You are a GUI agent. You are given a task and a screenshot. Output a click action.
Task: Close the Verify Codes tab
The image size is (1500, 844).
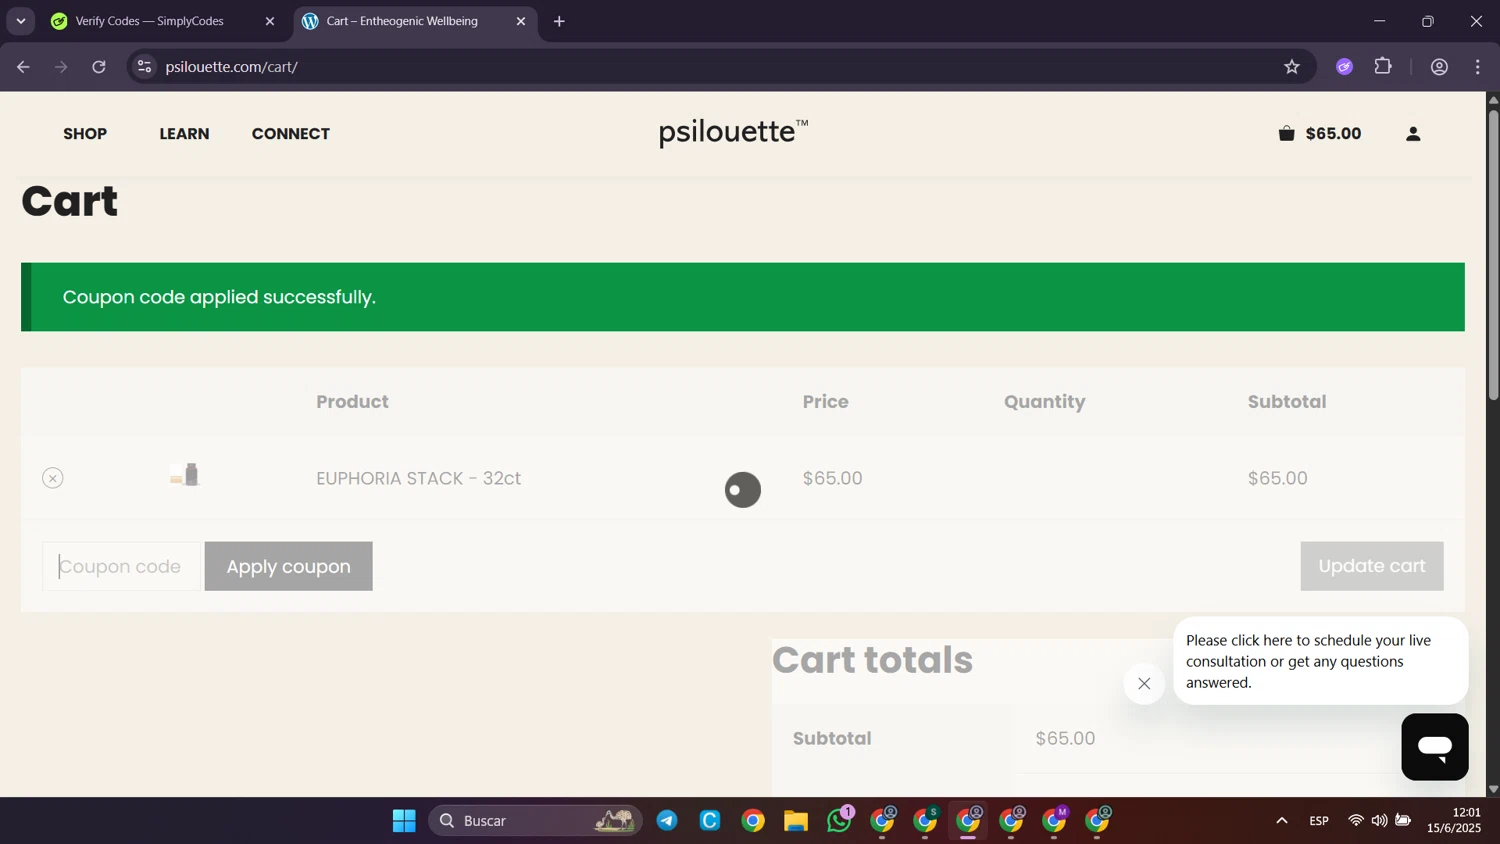[269, 21]
